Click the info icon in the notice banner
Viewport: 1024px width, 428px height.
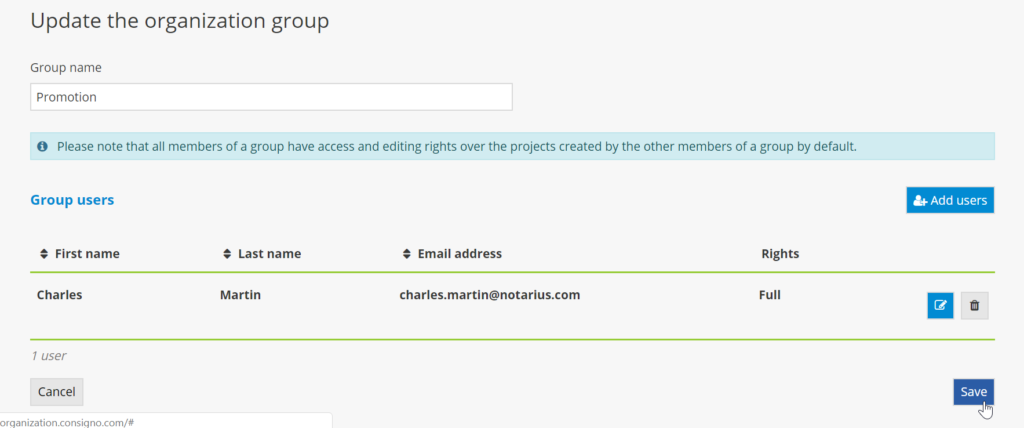coord(43,147)
